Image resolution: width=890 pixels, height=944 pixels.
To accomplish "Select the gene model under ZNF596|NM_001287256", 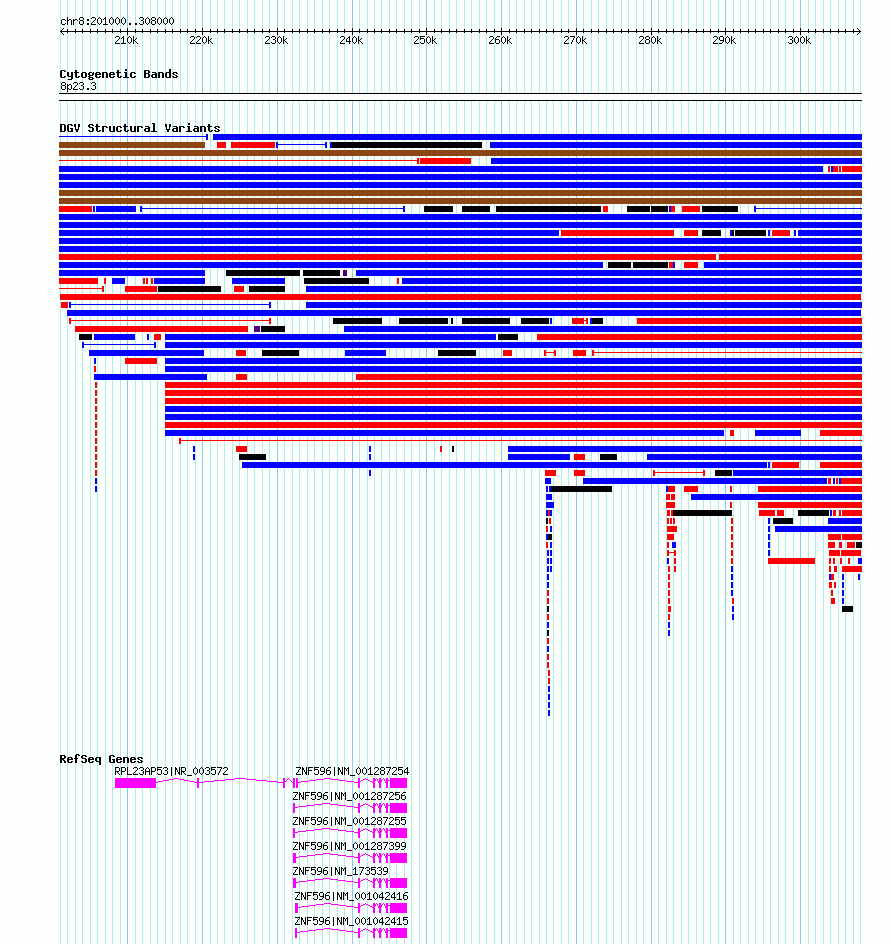I will pyautogui.click(x=350, y=808).
